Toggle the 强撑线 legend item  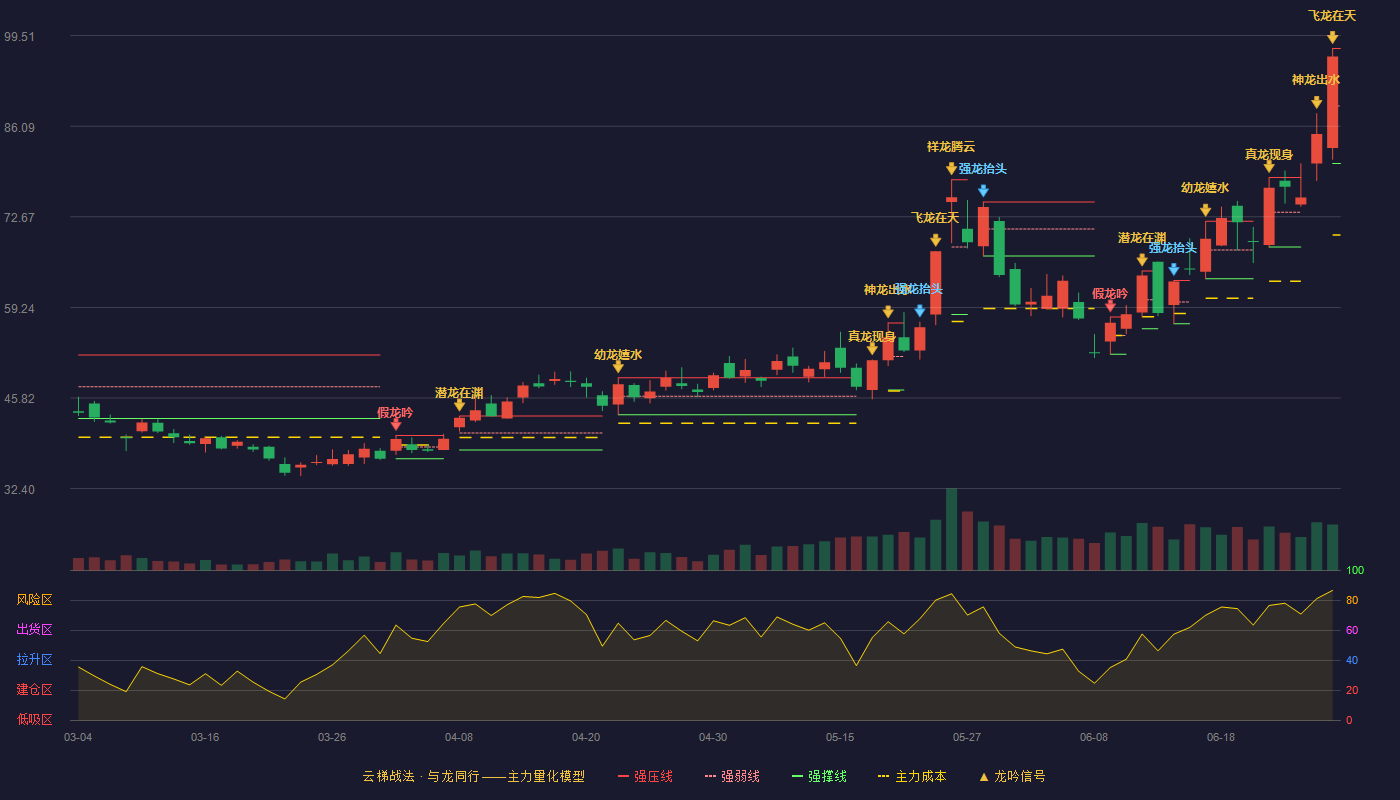pyautogui.click(x=819, y=776)
